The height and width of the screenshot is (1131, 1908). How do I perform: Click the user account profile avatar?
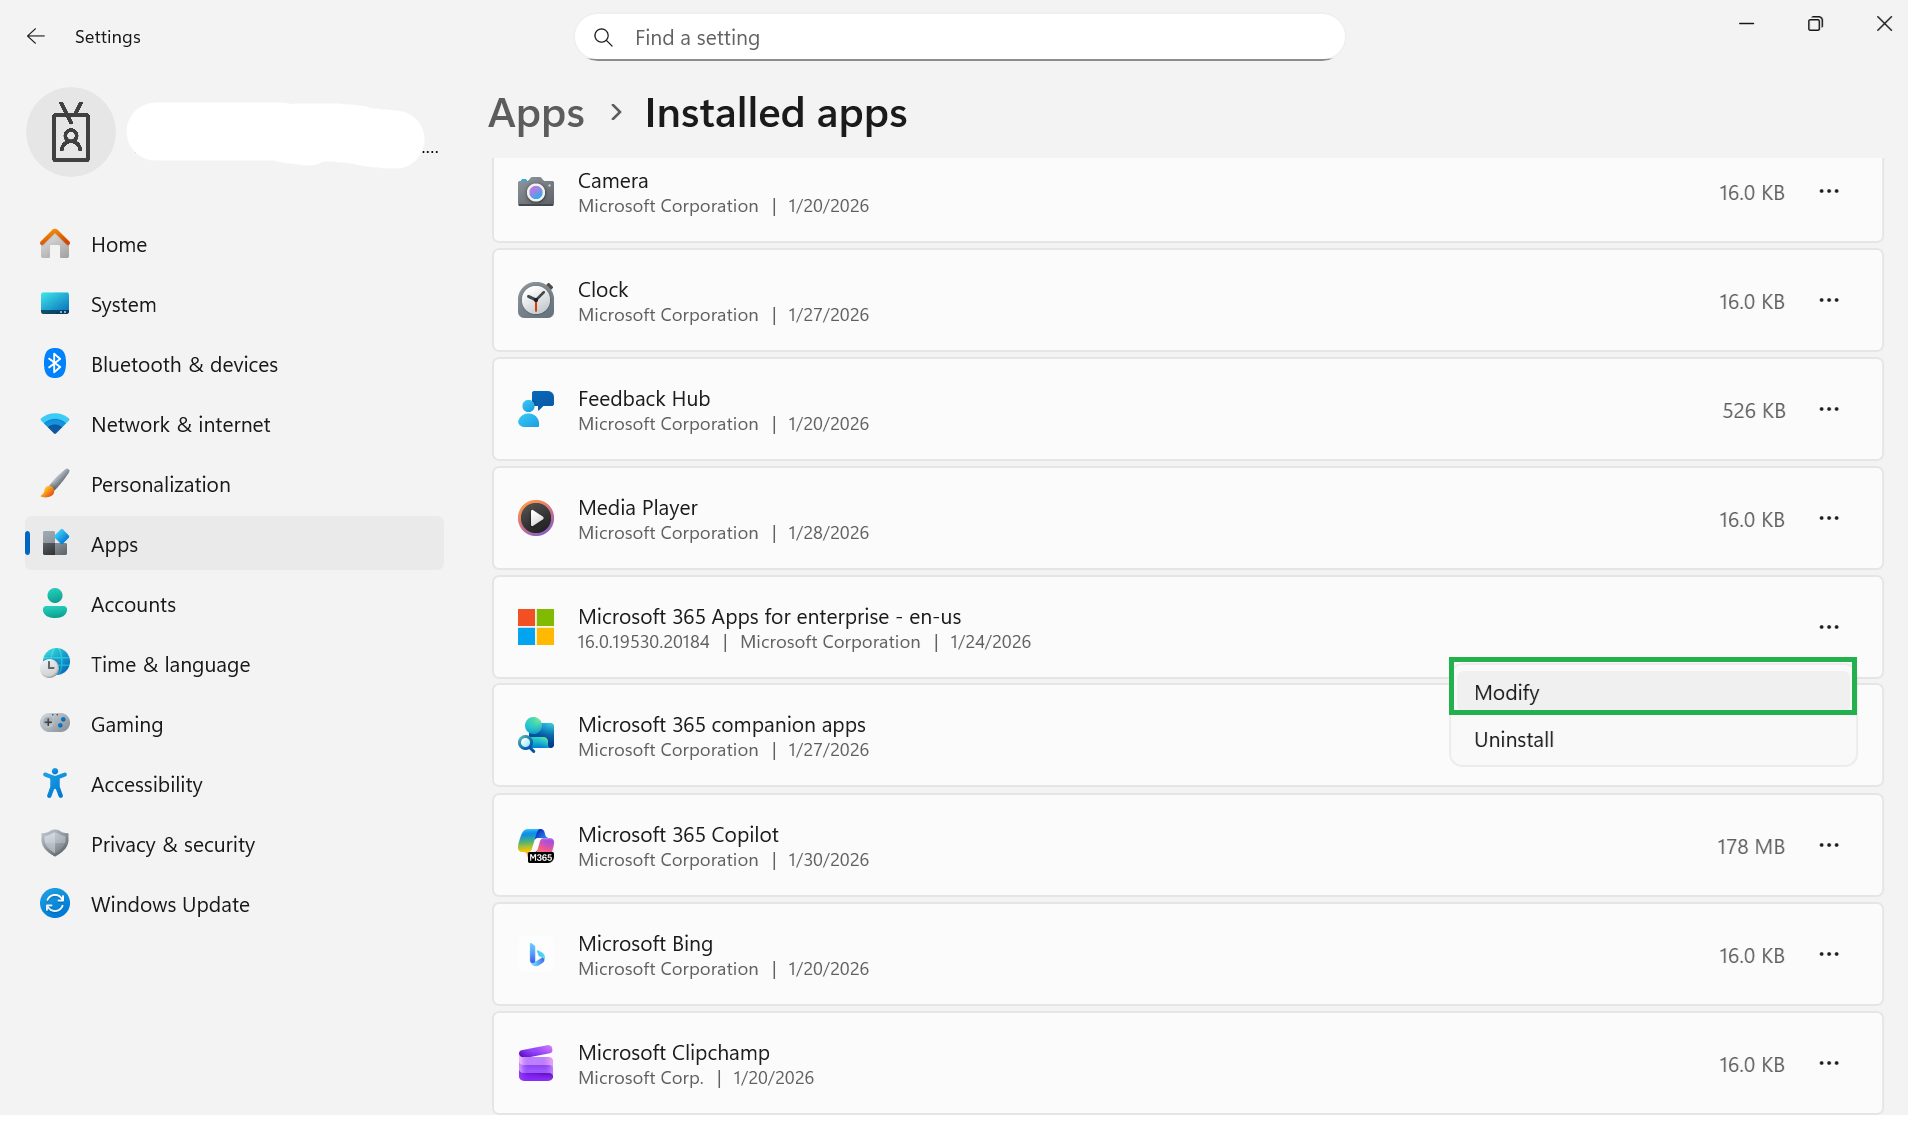coord(71,132)
